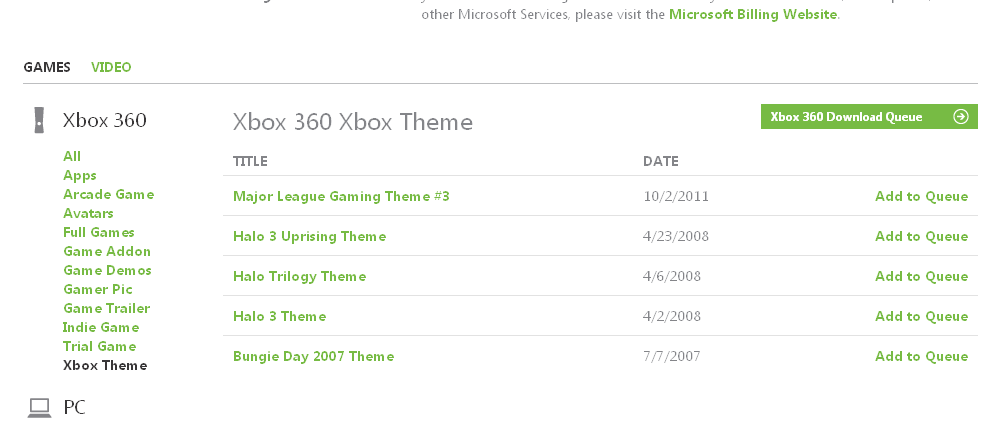Filter by Avatars category
Viewport: 998px width, 423px height.
[x=88, y=213]
